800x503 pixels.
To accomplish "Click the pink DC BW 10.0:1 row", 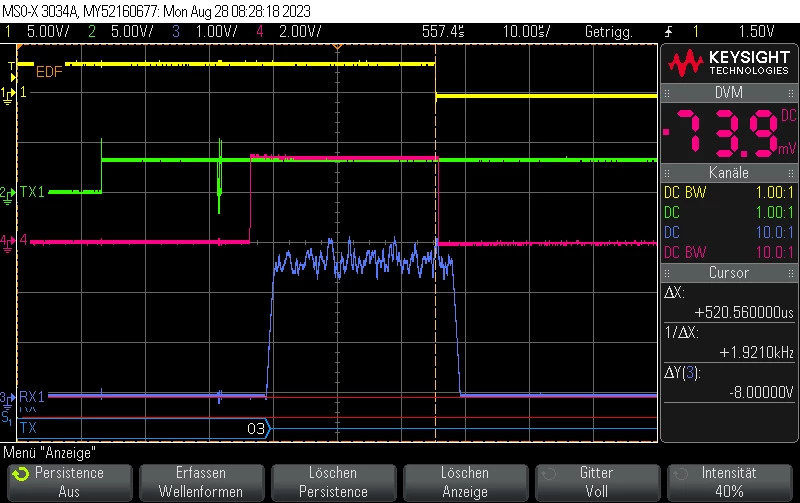I will pos(729,252).
